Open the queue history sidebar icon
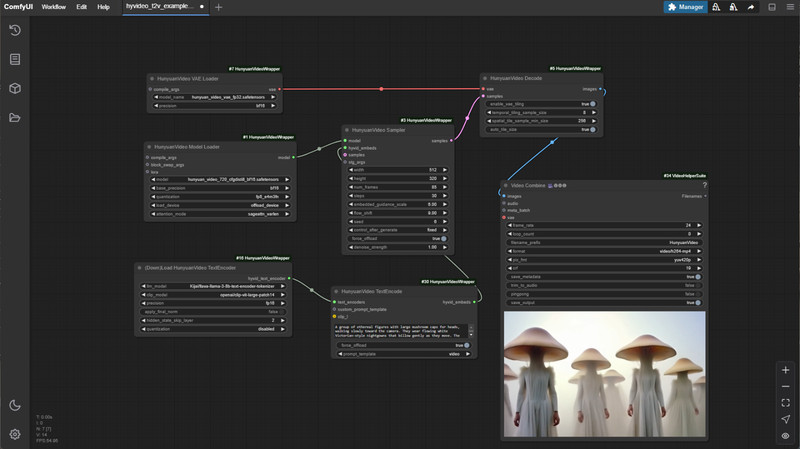The width and height of the screenshot is (800, 449). pyautogui.click(x=15, y=30)
